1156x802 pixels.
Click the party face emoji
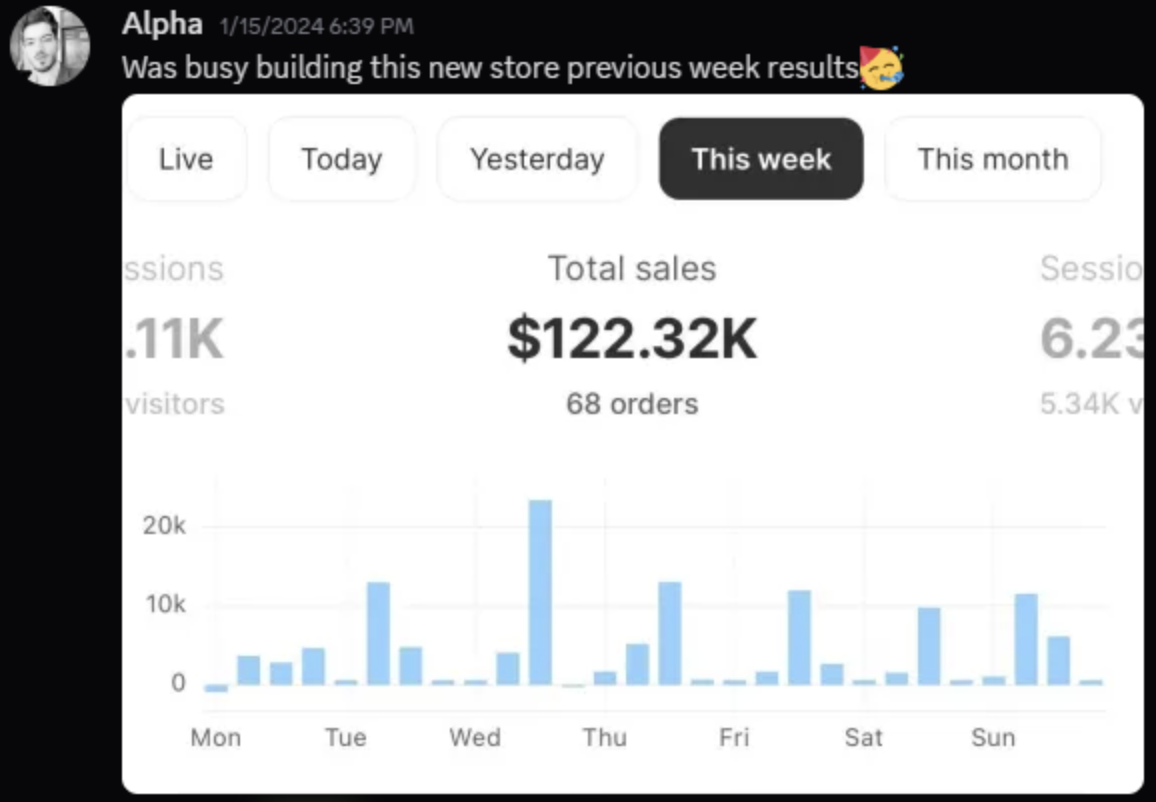tap(881, 67)
